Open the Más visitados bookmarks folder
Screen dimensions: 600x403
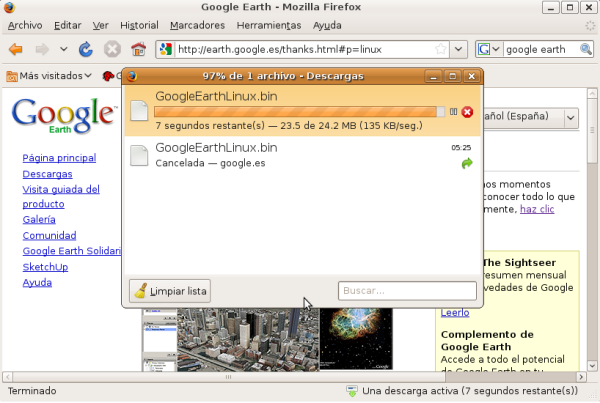49,75
